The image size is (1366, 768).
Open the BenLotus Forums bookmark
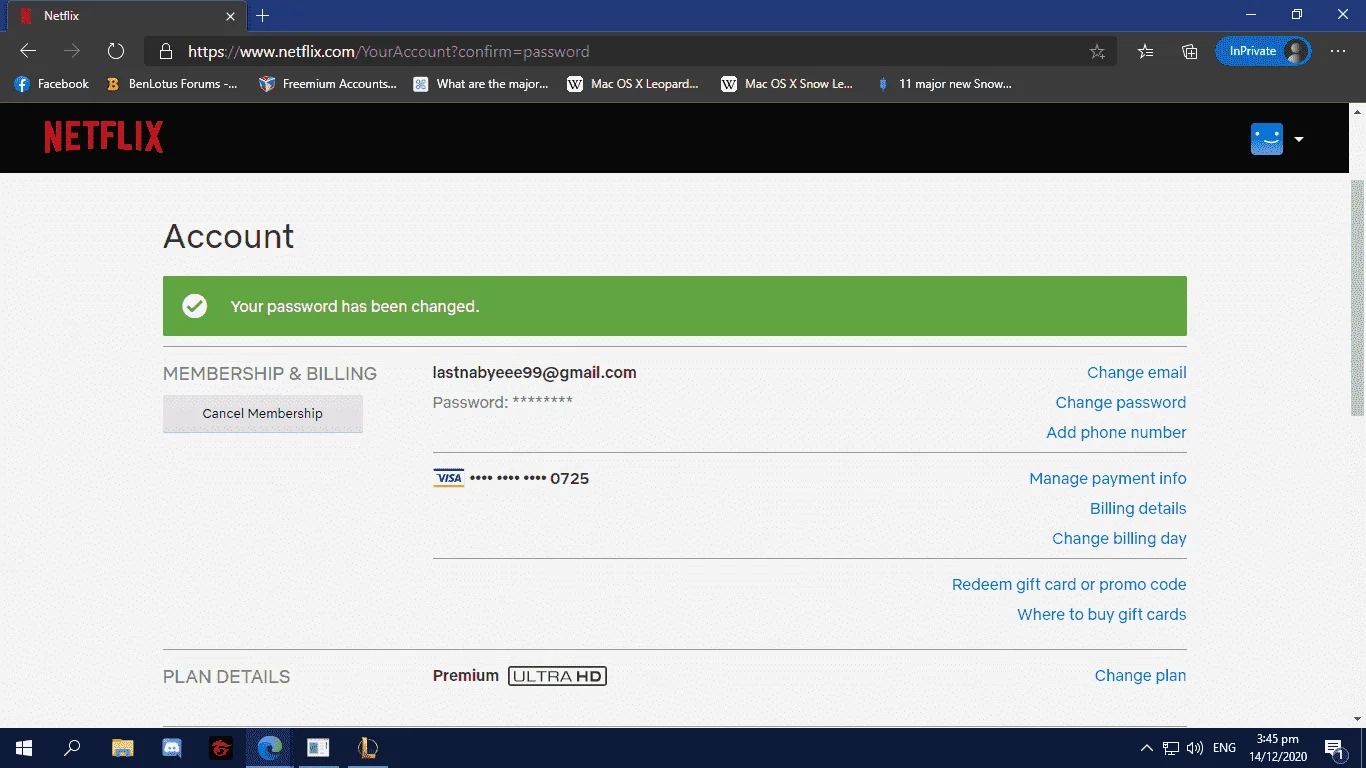coord(172,84)
